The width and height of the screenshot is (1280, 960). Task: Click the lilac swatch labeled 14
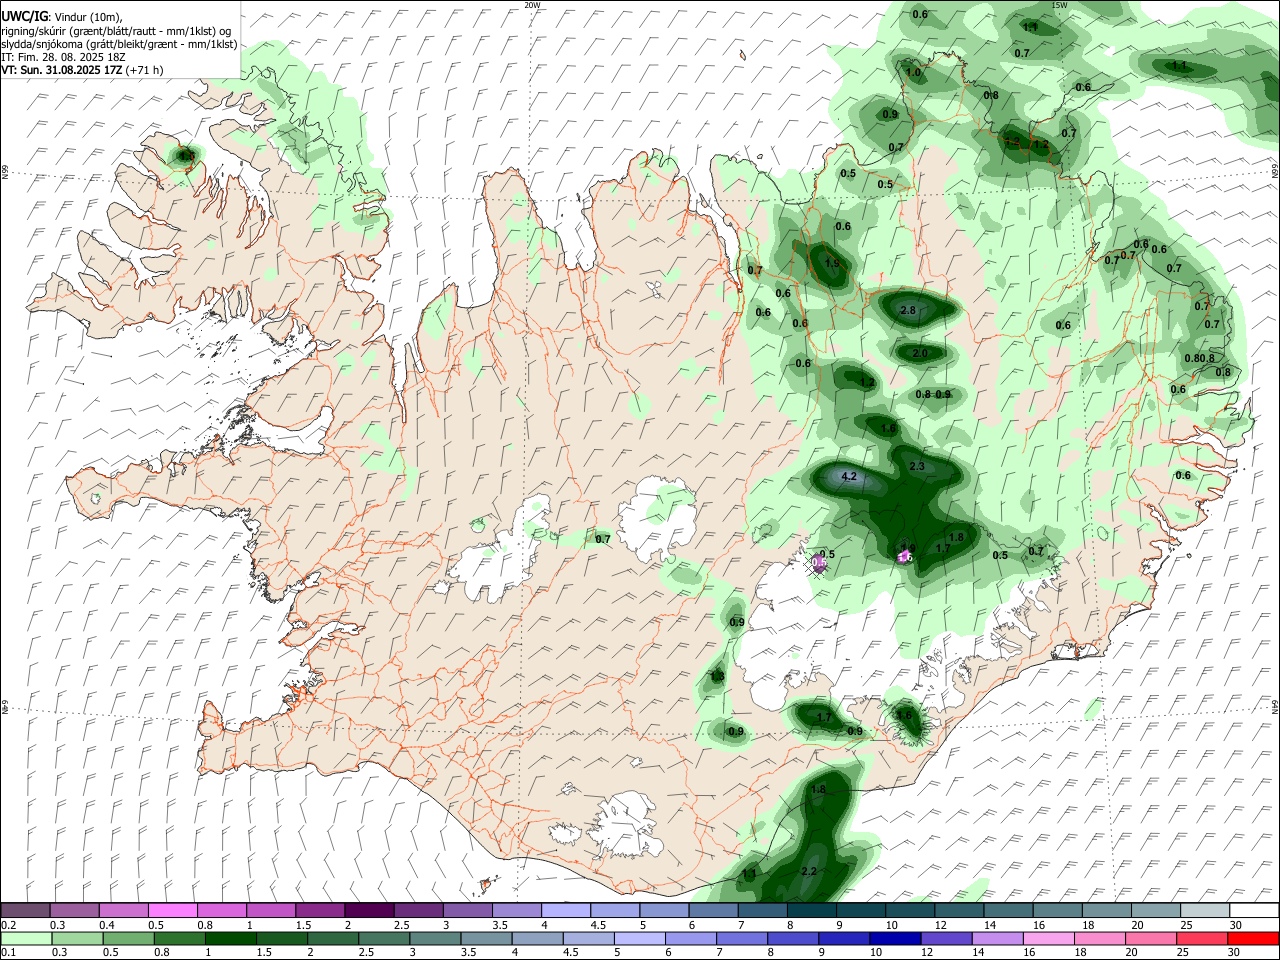[995, 939]
